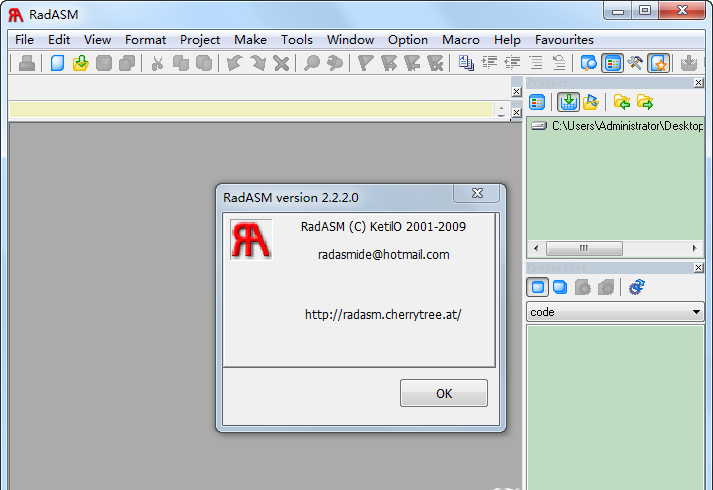Viewport: 713px width, 490px height.
Task: Click OK in the RadASM version dialog
Action: click(x=444, y=393)
